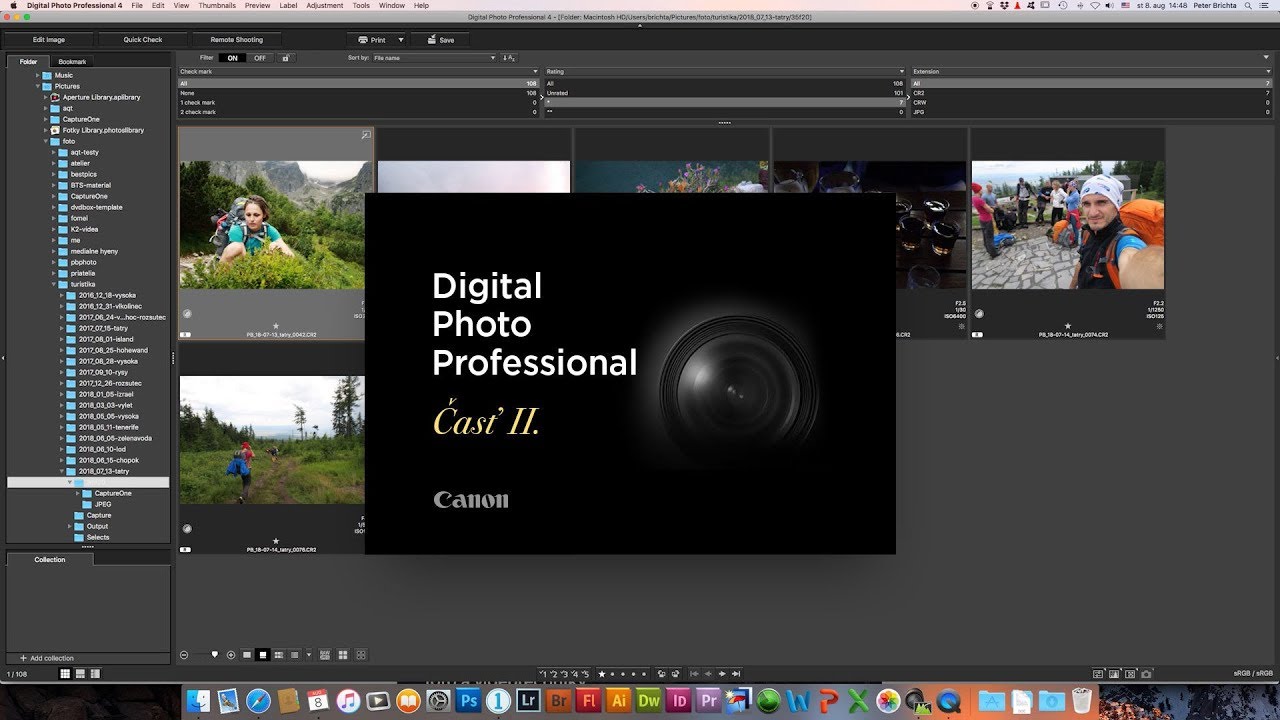Open Finder from the dock
This screenshot has height=720, width=1280.
198,701
